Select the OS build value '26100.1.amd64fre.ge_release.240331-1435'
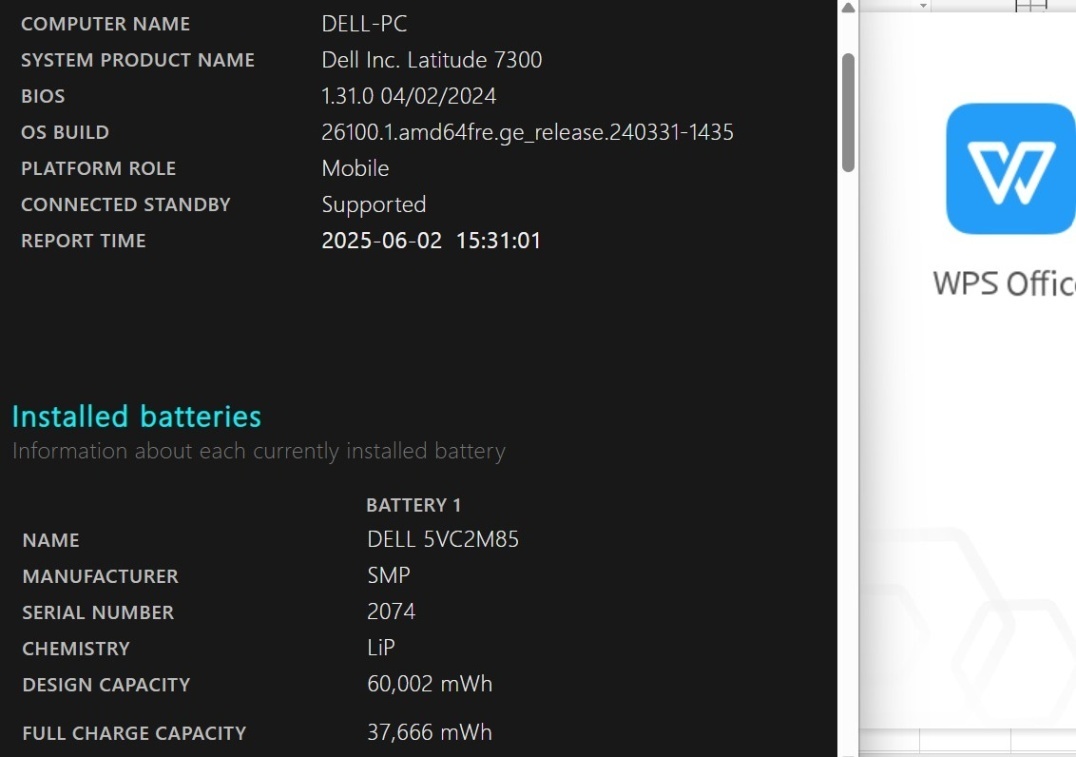The width and height of the screenshot is (1076, 757). tap(527, 132)
